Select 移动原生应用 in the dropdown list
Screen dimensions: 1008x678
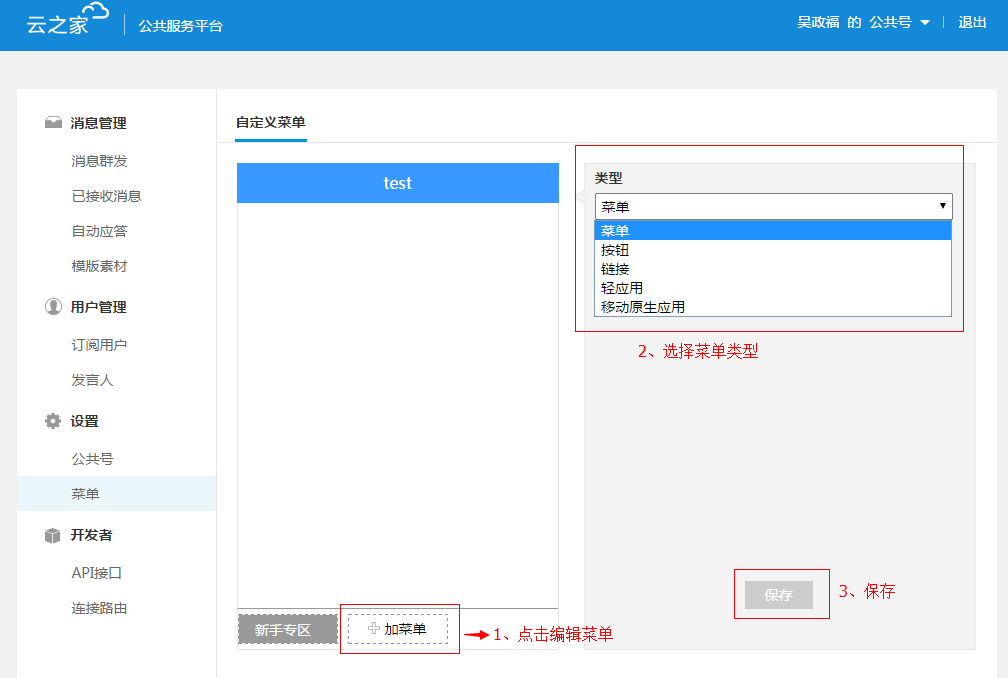643,307
